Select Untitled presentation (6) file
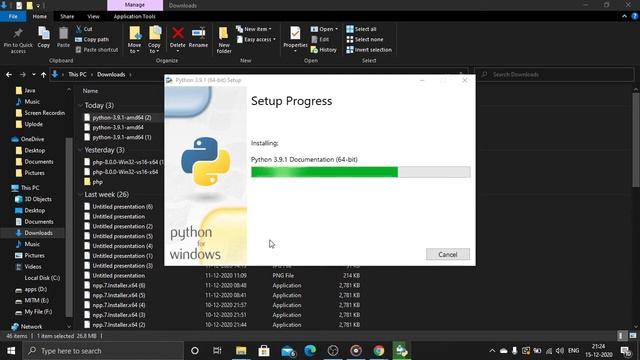Viewport: 640px width, 360px height. (122, 207)
